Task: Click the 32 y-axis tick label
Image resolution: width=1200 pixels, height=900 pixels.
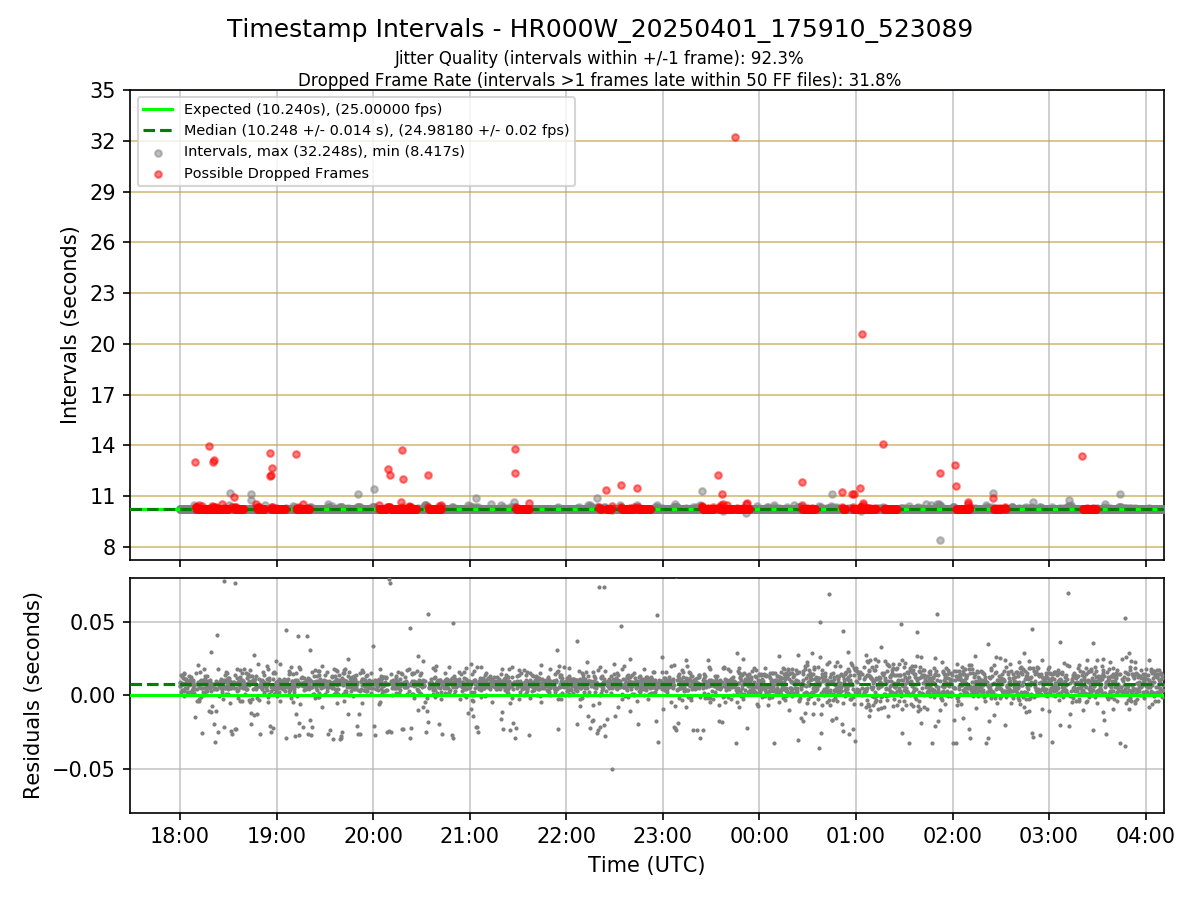Action: coord(103,141)
